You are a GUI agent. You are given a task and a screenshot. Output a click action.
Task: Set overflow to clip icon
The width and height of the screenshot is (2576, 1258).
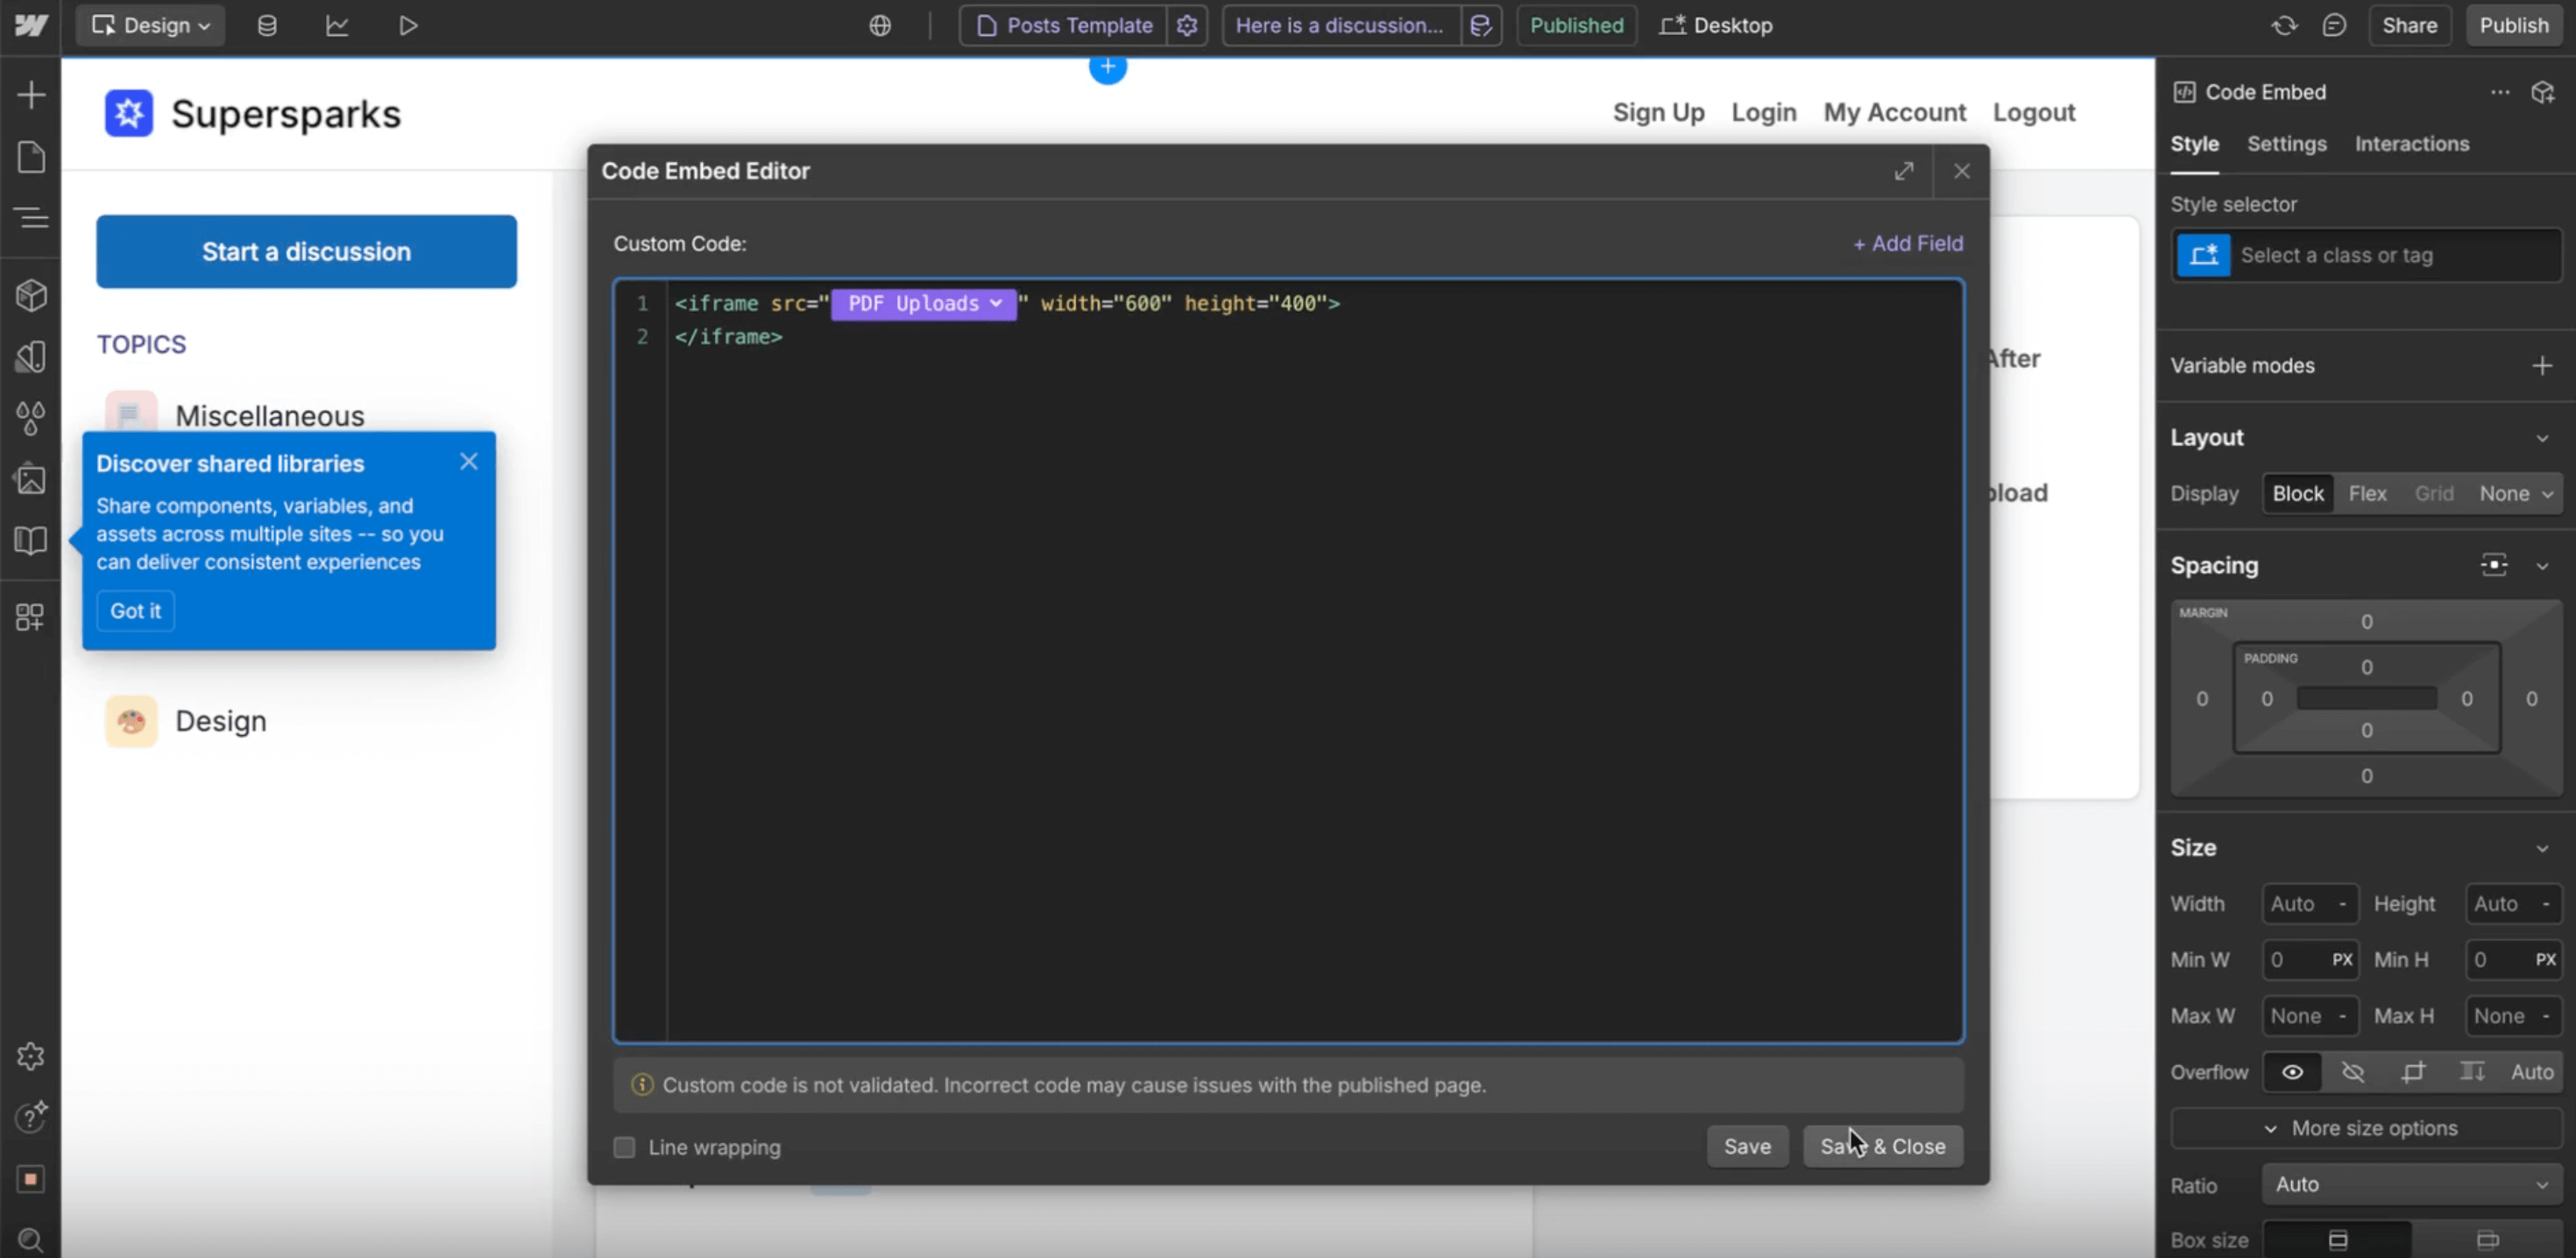click(x=2413, y=1072)
